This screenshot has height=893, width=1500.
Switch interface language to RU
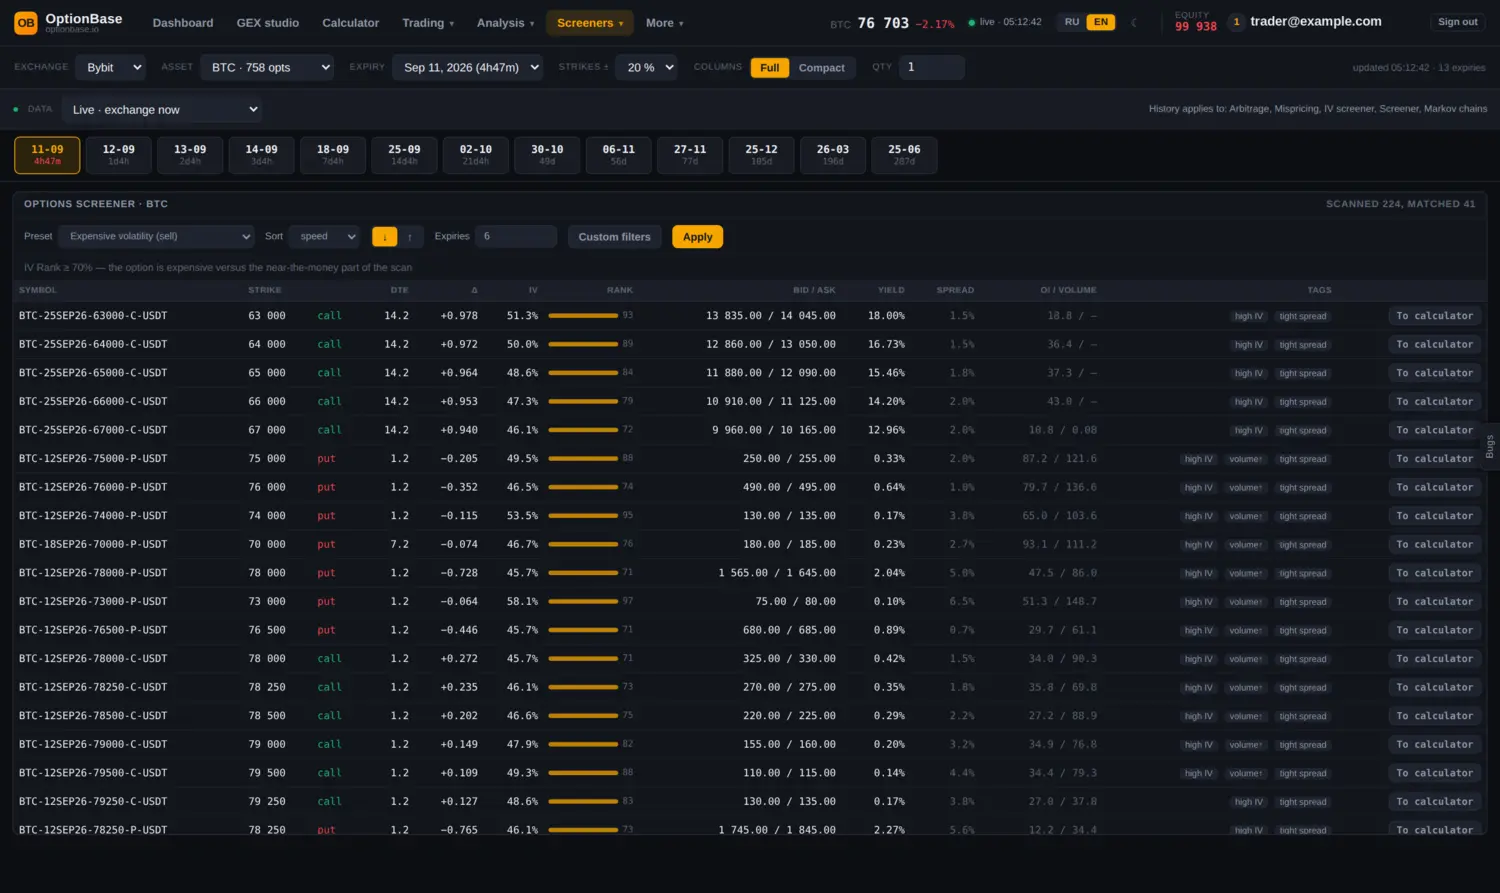(x=1072, y=22)
